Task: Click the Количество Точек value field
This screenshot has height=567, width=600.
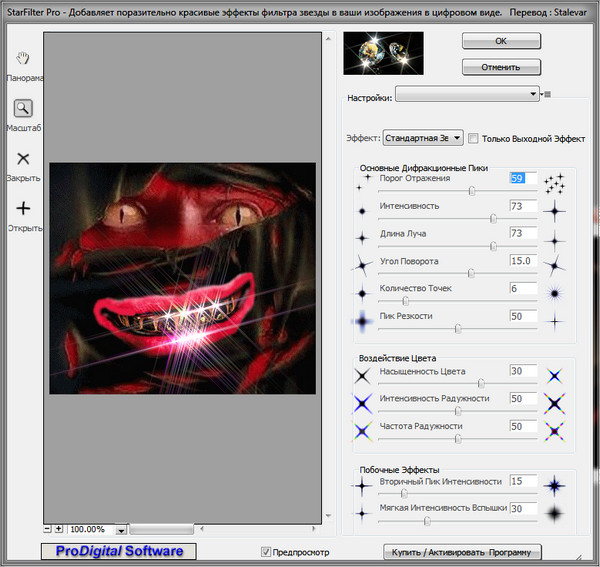Action: (x=522, y=288)
